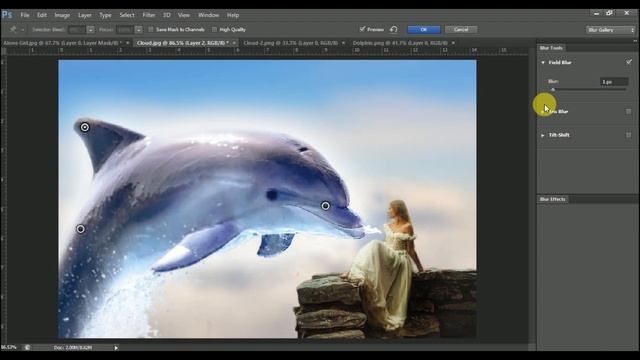Click the Selection Bleed input field
The width and height of the screenshot is (640, 360).
tap(77, 30)
